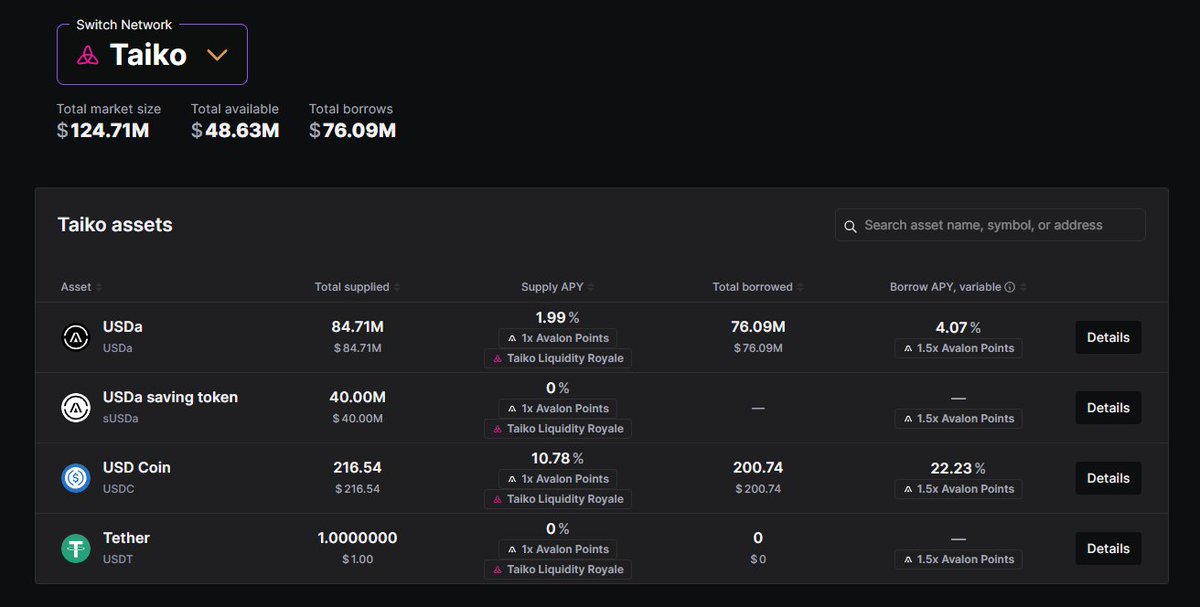The height and width of the screenshot is (607, 1200).
Task: Click 1.5x Avalon Points badge in USDC row
Action: click(958, 488)
